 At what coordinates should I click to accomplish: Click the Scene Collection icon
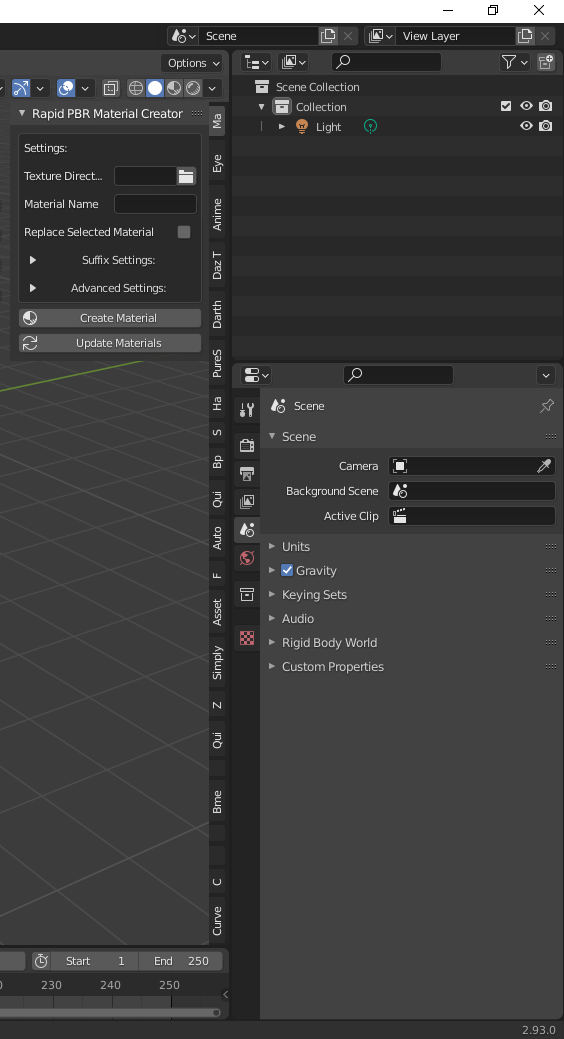pos(262,87)
